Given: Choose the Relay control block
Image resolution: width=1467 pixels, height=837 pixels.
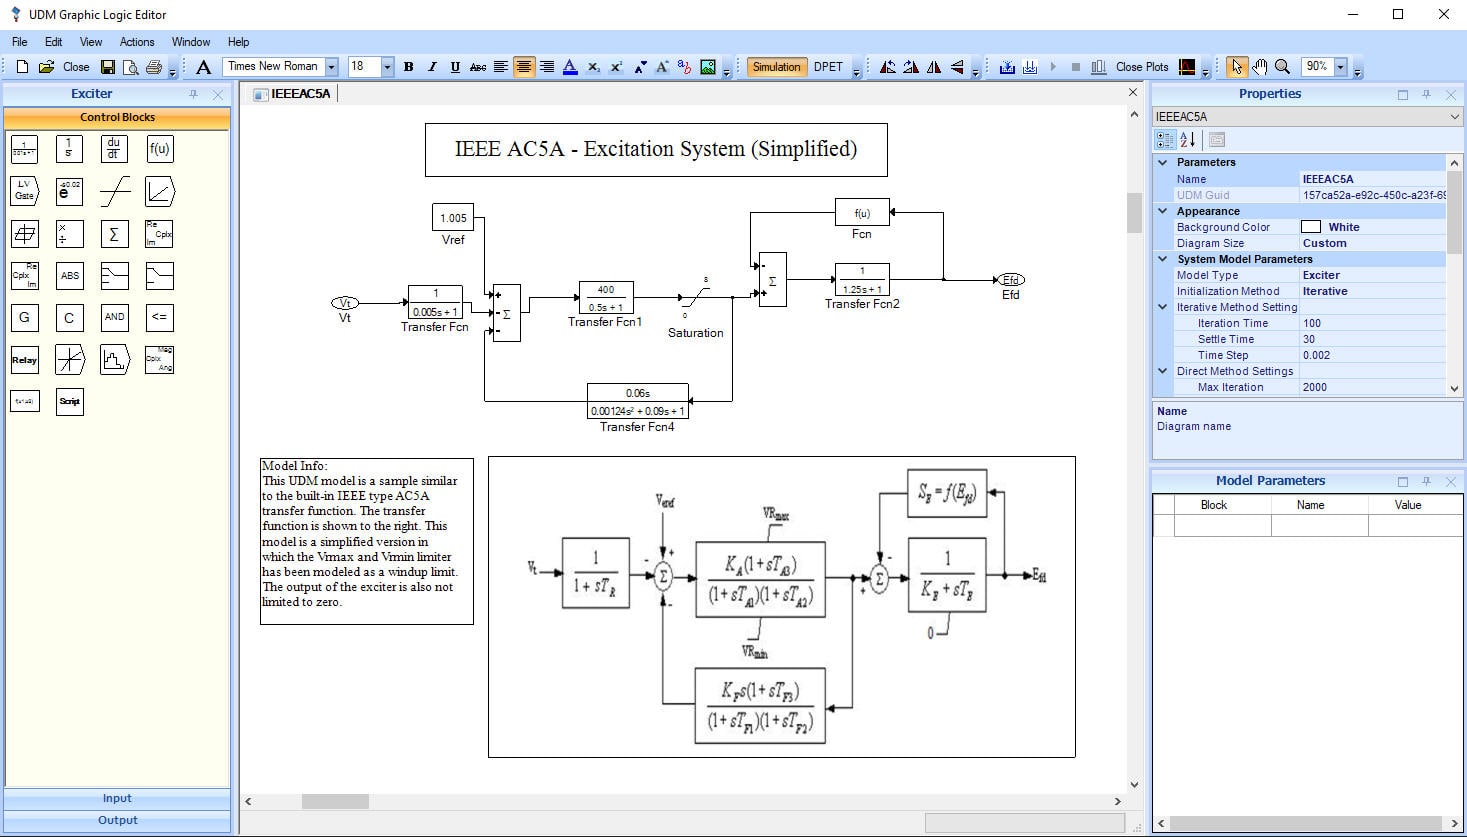Looking at the screenshot, I should (x=24, y=360).
